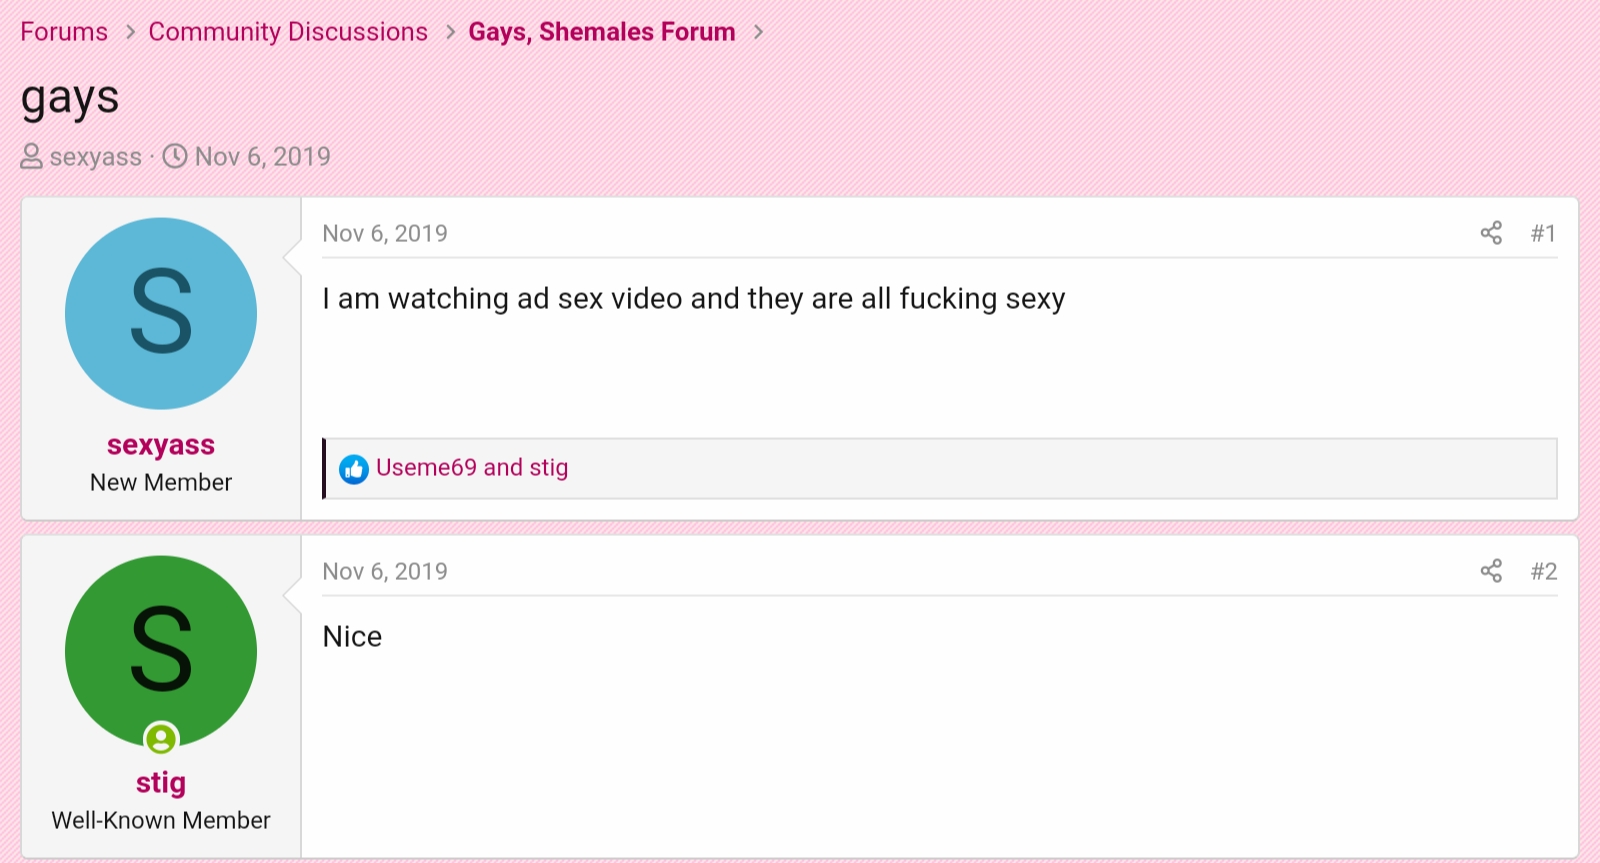Click sexyass username in first post
Screen dimensions: 1600x863
(161, 445)
